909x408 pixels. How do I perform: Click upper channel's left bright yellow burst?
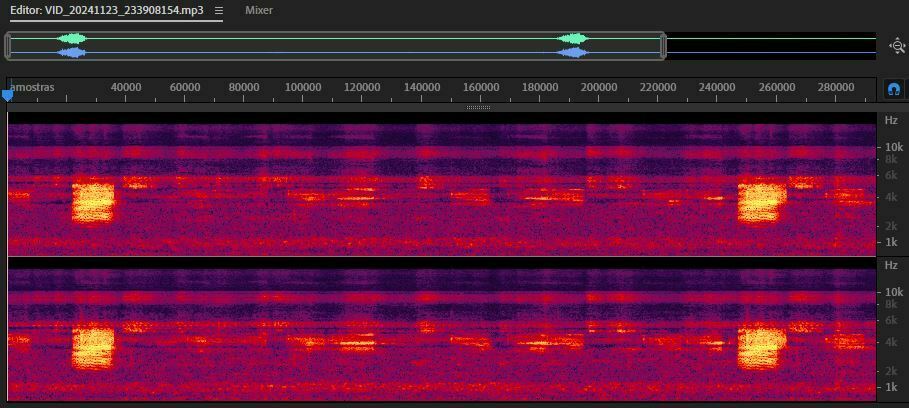click(94, 201)
